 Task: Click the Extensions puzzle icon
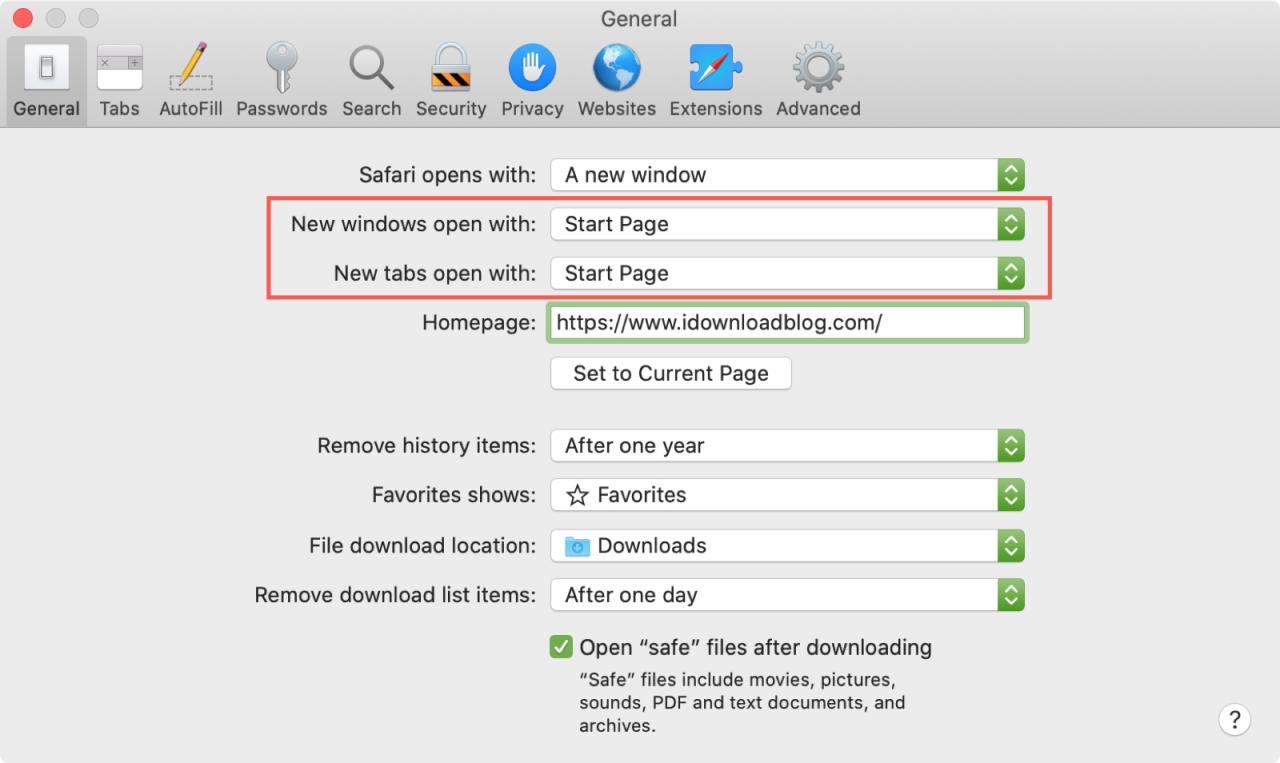[715, 78]
